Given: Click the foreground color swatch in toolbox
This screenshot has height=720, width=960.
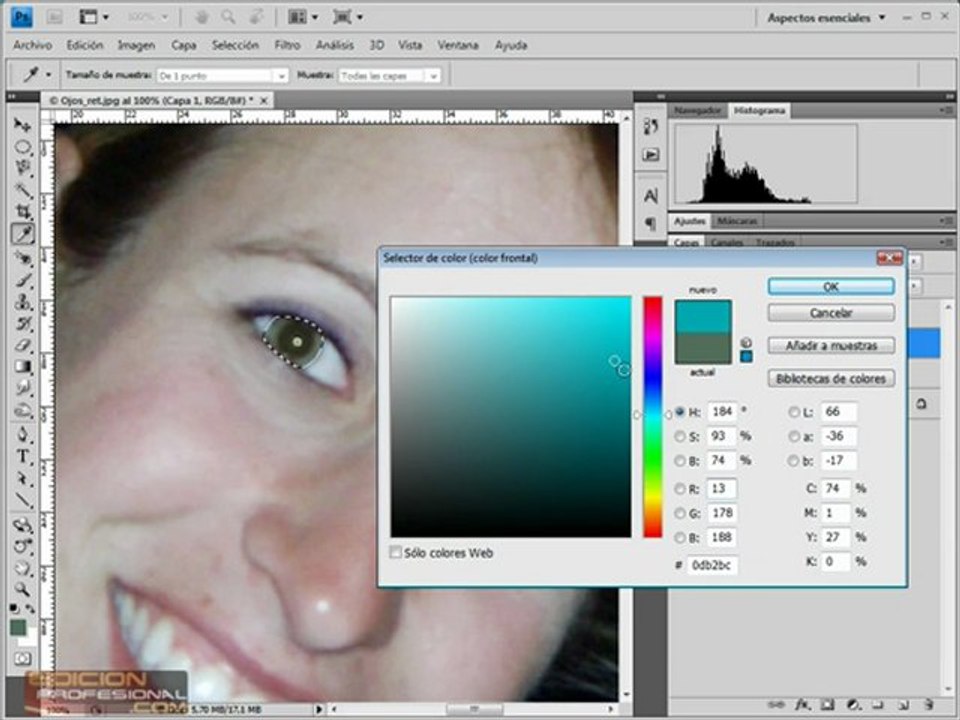Looking at the screenshot, I should 18,628.
